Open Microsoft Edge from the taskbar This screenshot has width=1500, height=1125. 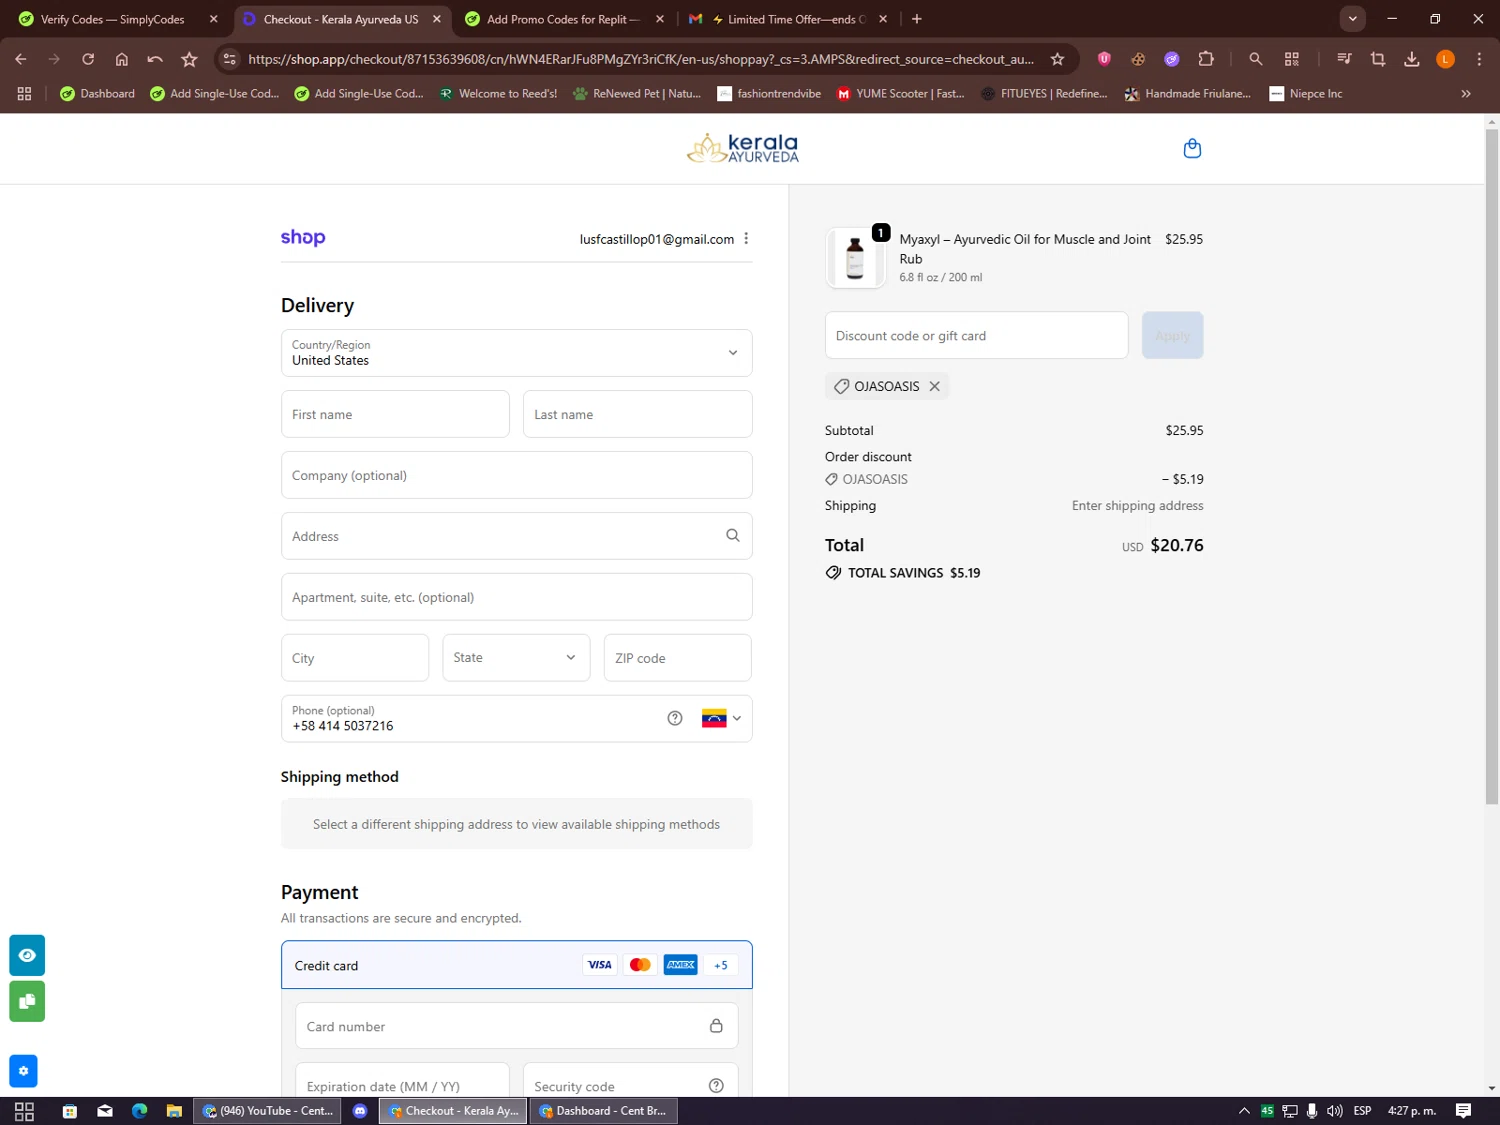tap(139, 1111)
